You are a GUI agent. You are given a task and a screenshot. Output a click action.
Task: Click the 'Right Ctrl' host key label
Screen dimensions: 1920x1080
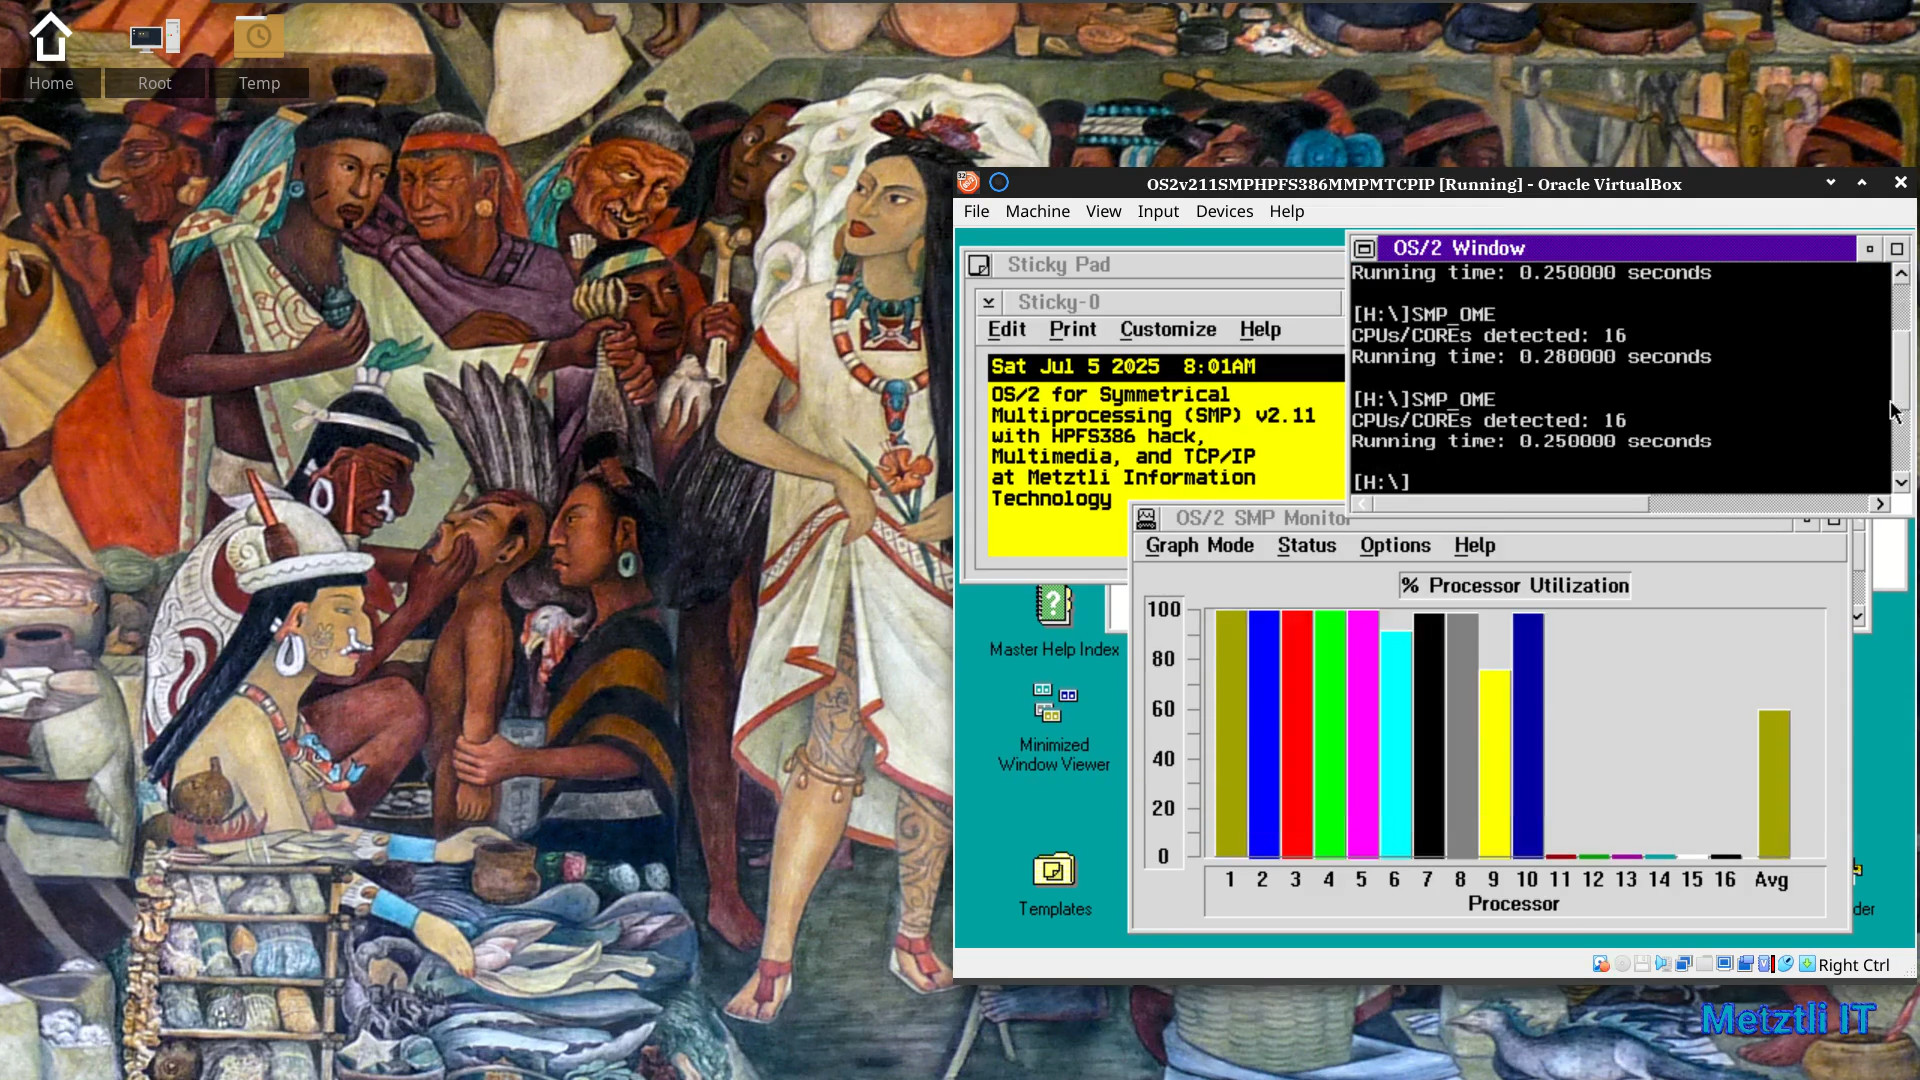click(x=1854, y=965)
